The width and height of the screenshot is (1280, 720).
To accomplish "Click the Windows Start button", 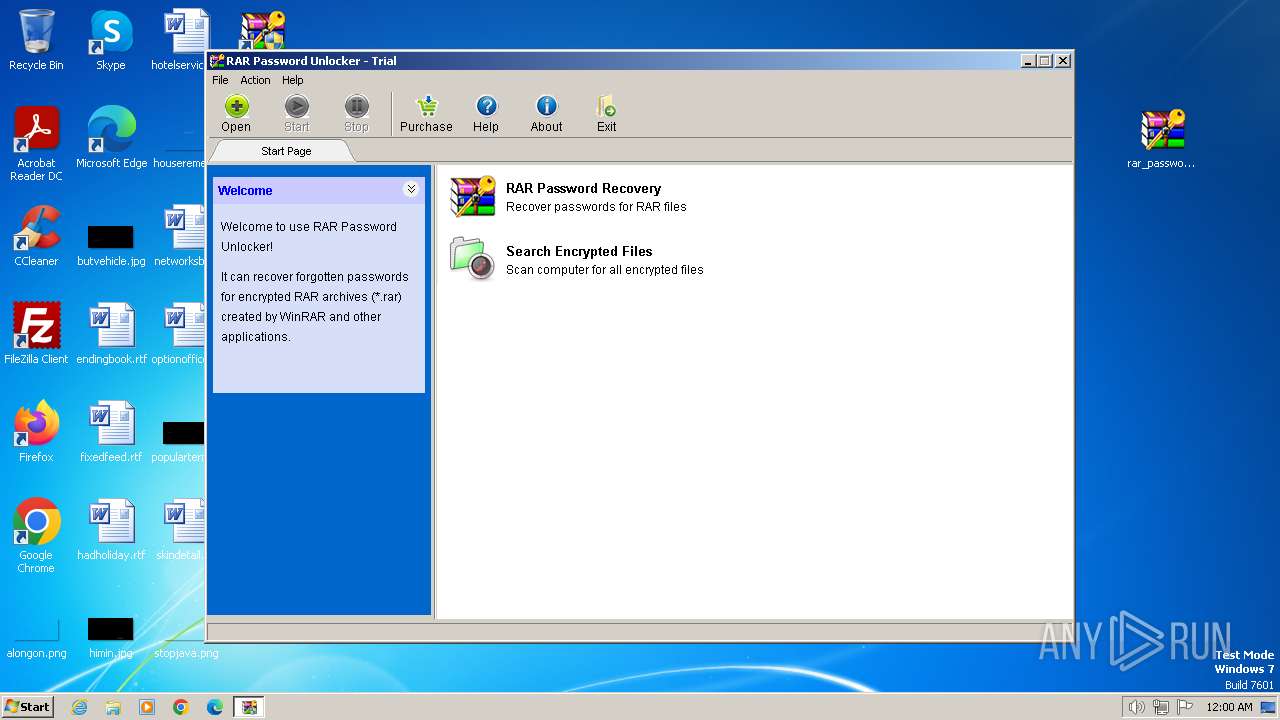I will point(28,706).
